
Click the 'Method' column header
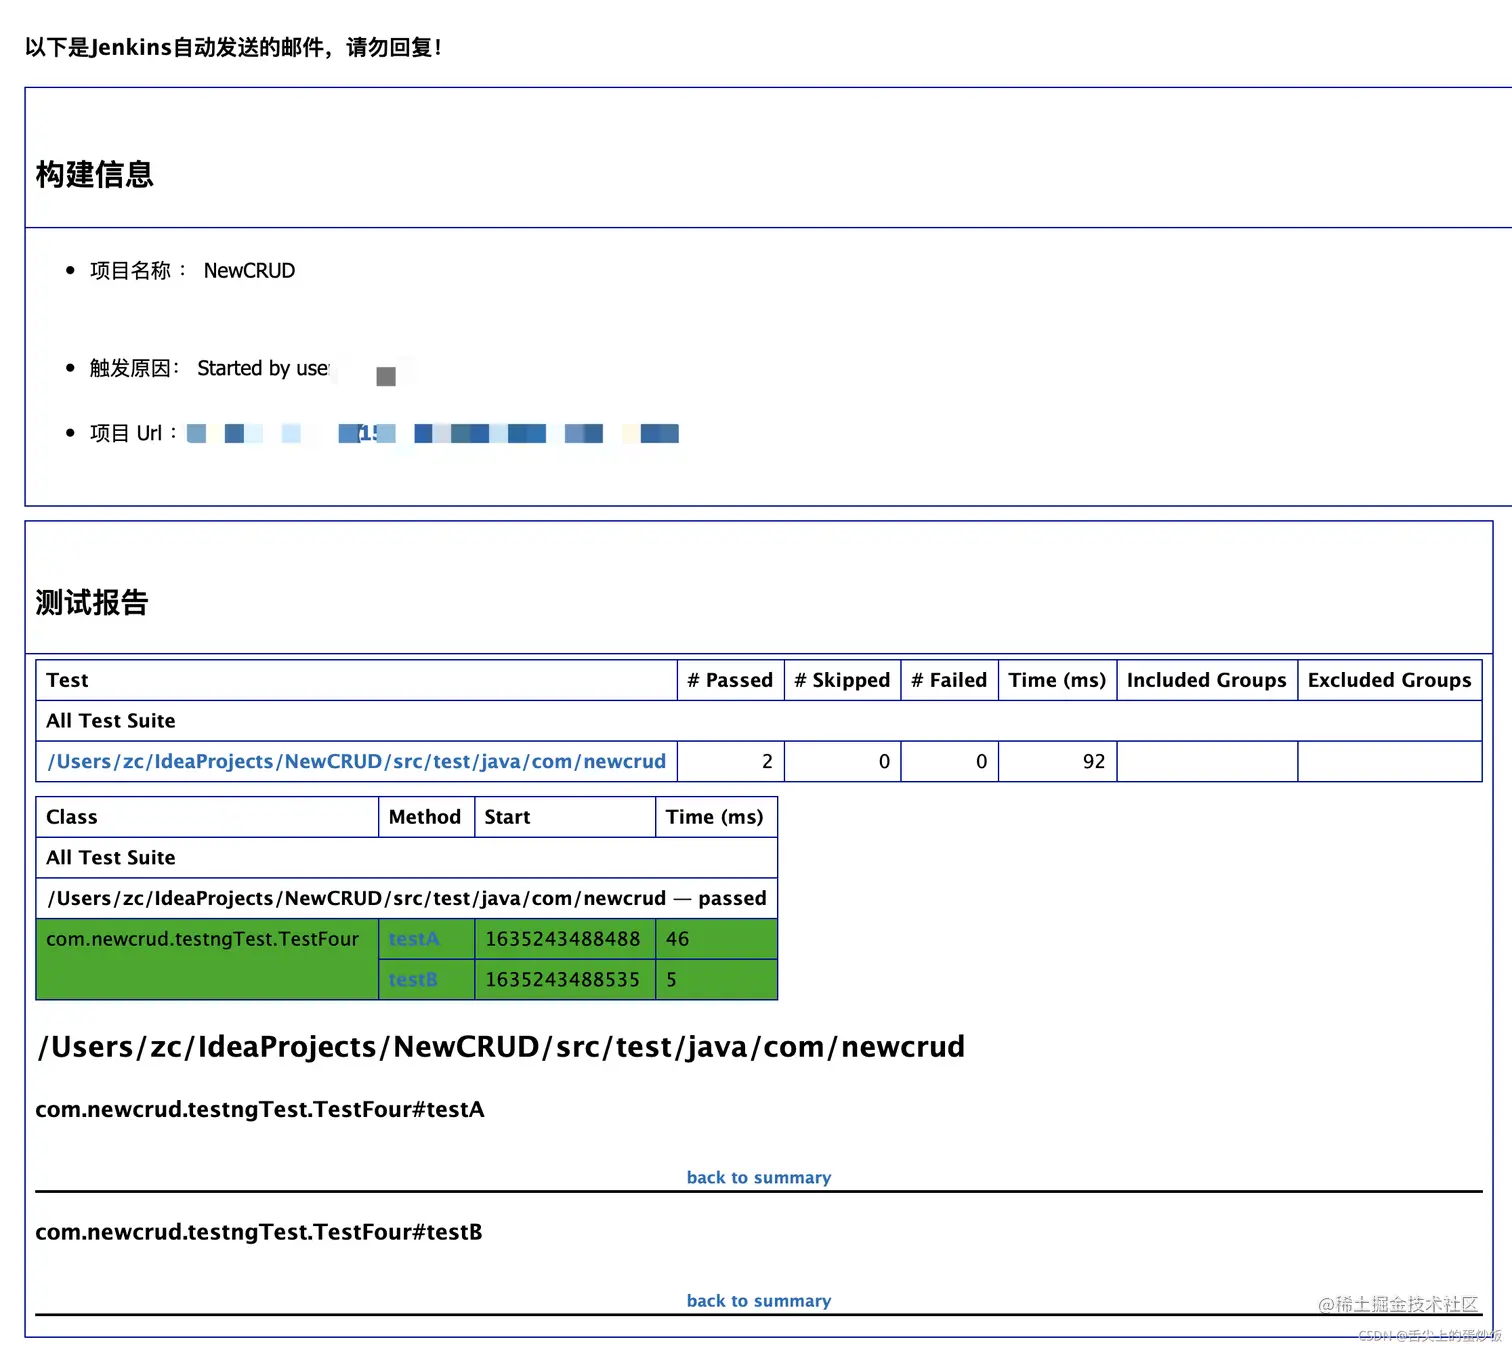425,817
